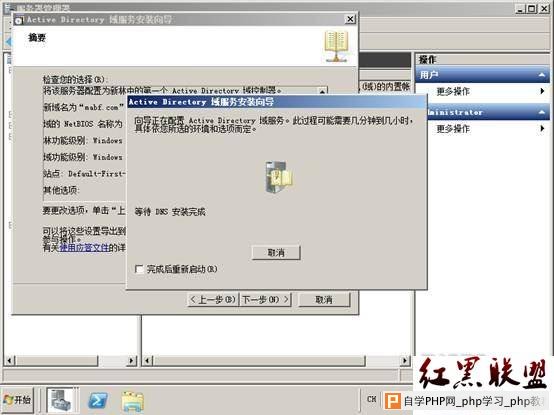Image resolution: width=554 pixels, height=415 pixels.
Task: Click the server configuration progress icon
Action: coord(279,177)
